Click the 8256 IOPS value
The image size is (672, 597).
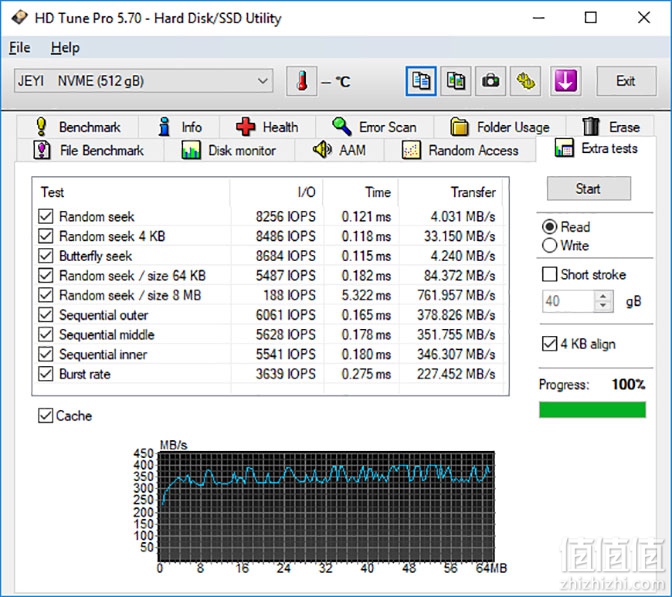click(286, 216)
